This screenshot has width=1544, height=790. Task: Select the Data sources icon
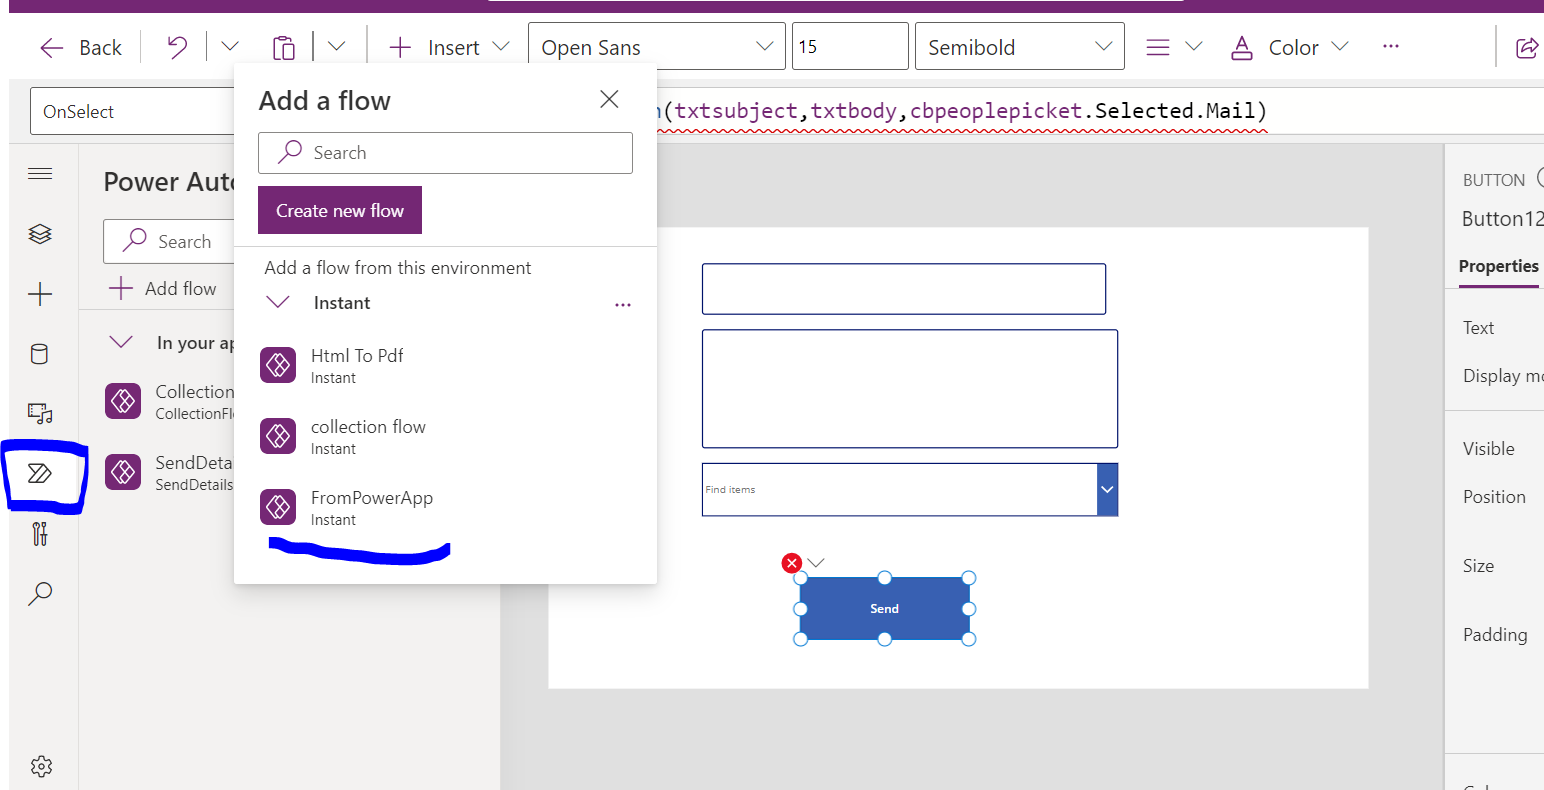[40, 353]
